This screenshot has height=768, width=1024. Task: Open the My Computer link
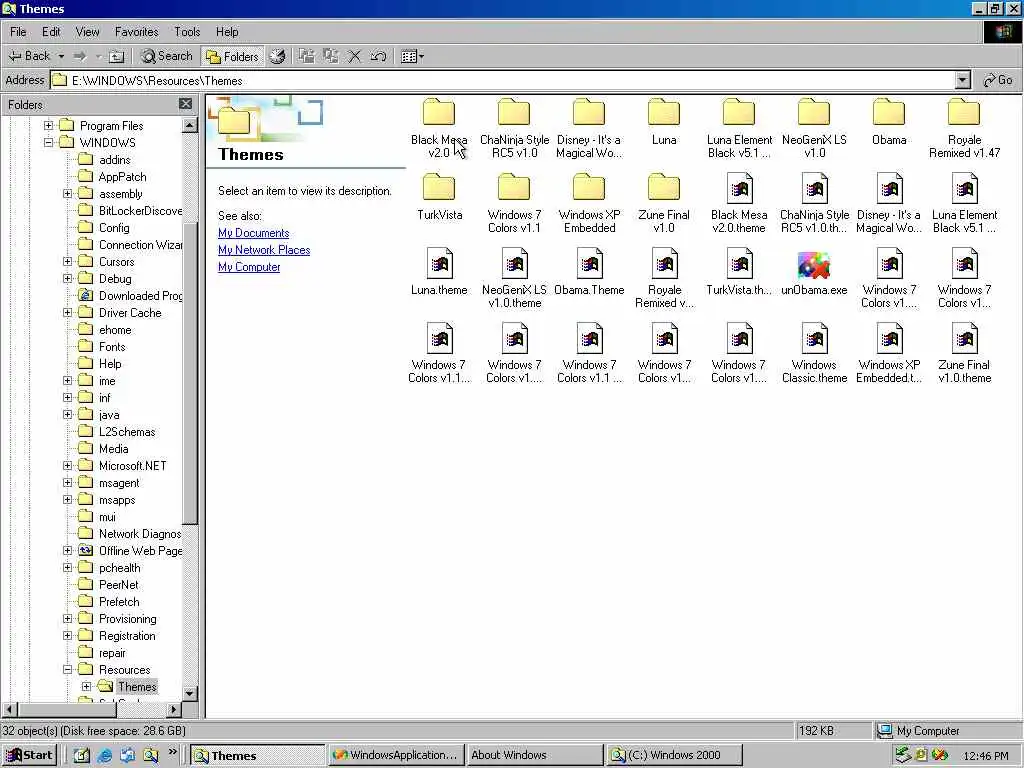pyautogui.click(x=249, y=267)
